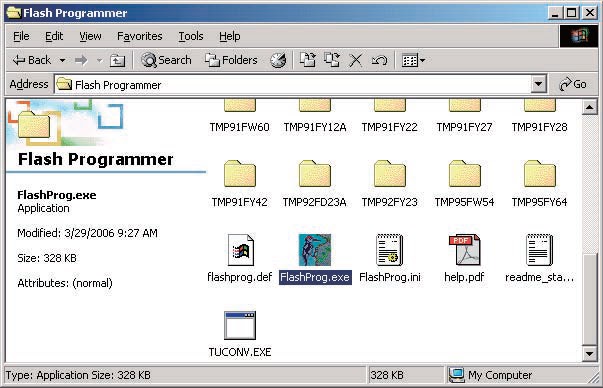Click the Go button

pos(573,84)
